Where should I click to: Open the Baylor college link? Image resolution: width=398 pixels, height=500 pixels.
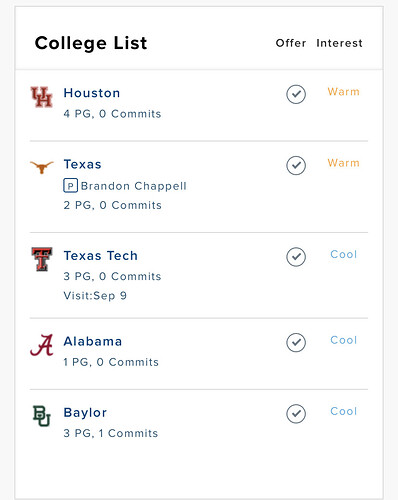[x=85, y=413]
